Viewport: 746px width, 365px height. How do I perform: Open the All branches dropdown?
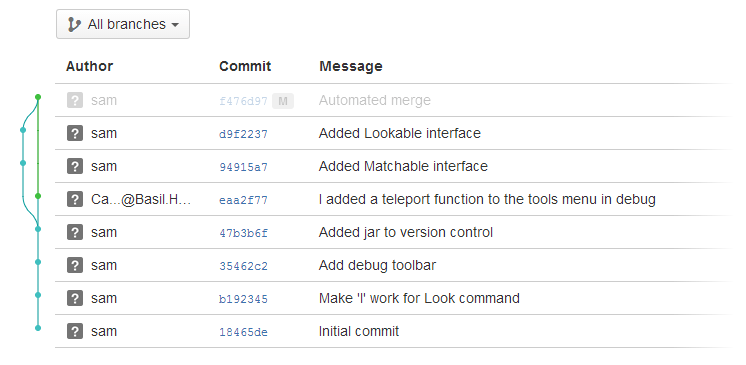pos(123,24)
